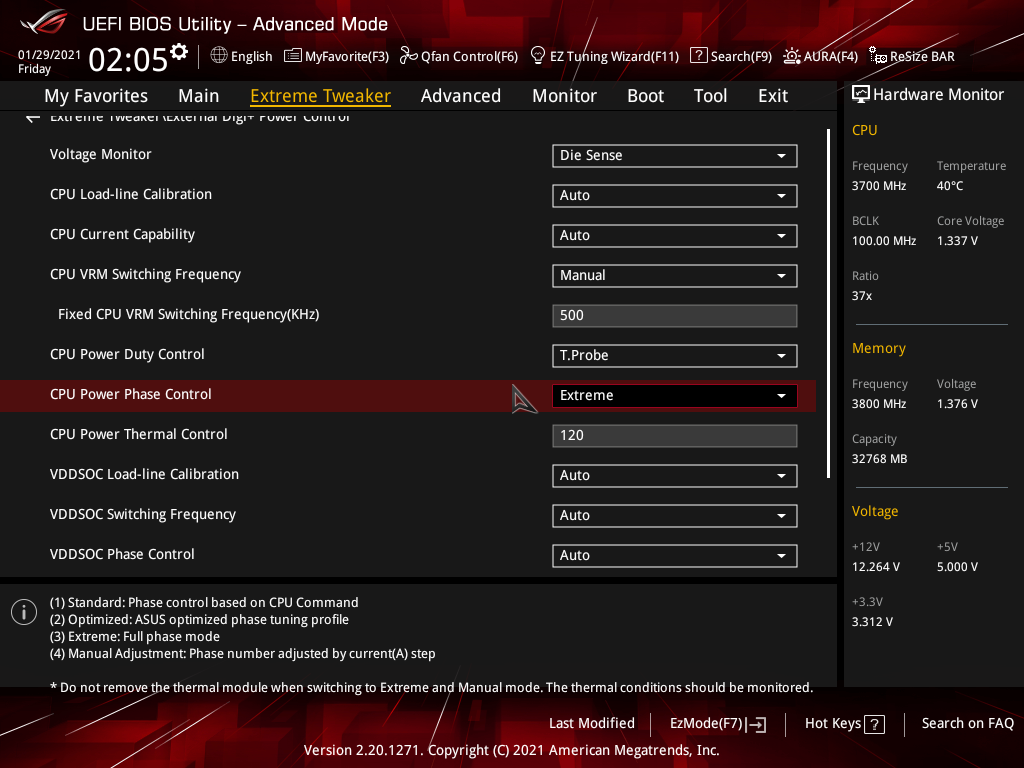Click the ROG logo icon
This screenshot has width=1024, height=768.
(44, 22)
